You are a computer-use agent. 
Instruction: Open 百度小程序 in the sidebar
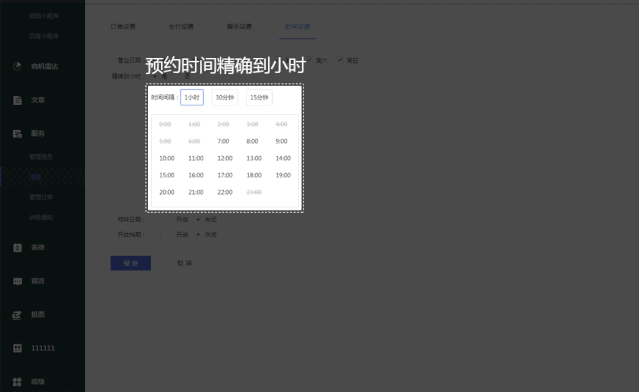point(44,36)
